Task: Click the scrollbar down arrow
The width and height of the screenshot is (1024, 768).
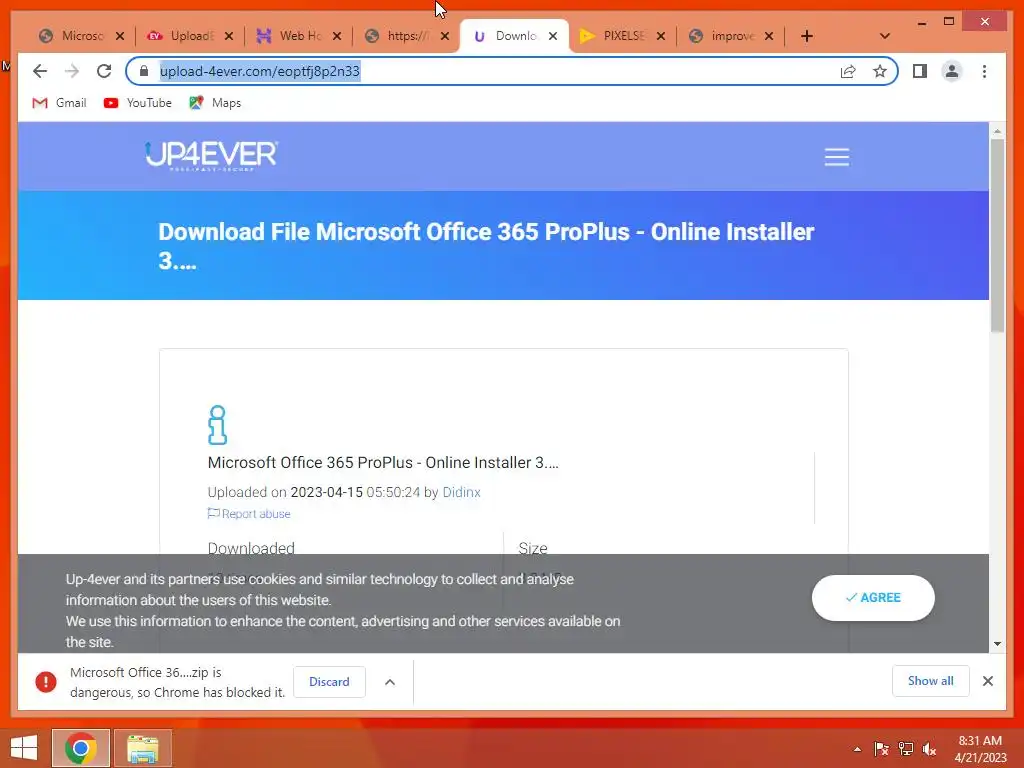Action: click(x=997, y=644)
